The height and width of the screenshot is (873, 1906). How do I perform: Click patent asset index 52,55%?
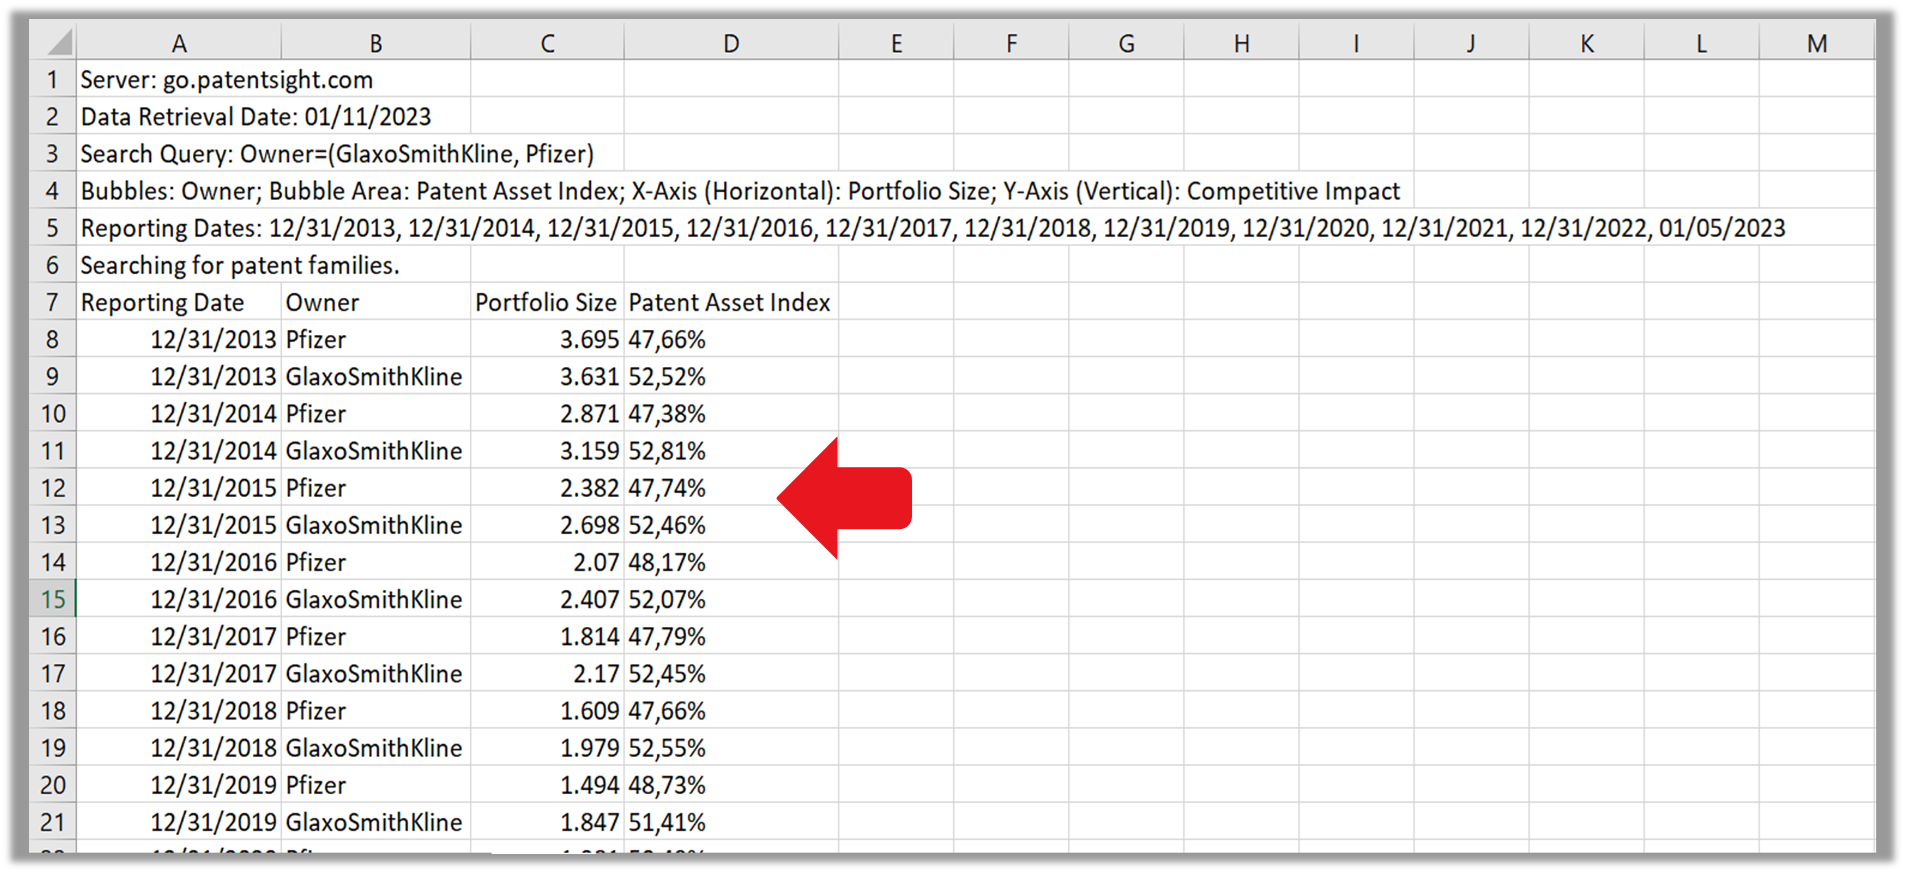click(731, 747)
